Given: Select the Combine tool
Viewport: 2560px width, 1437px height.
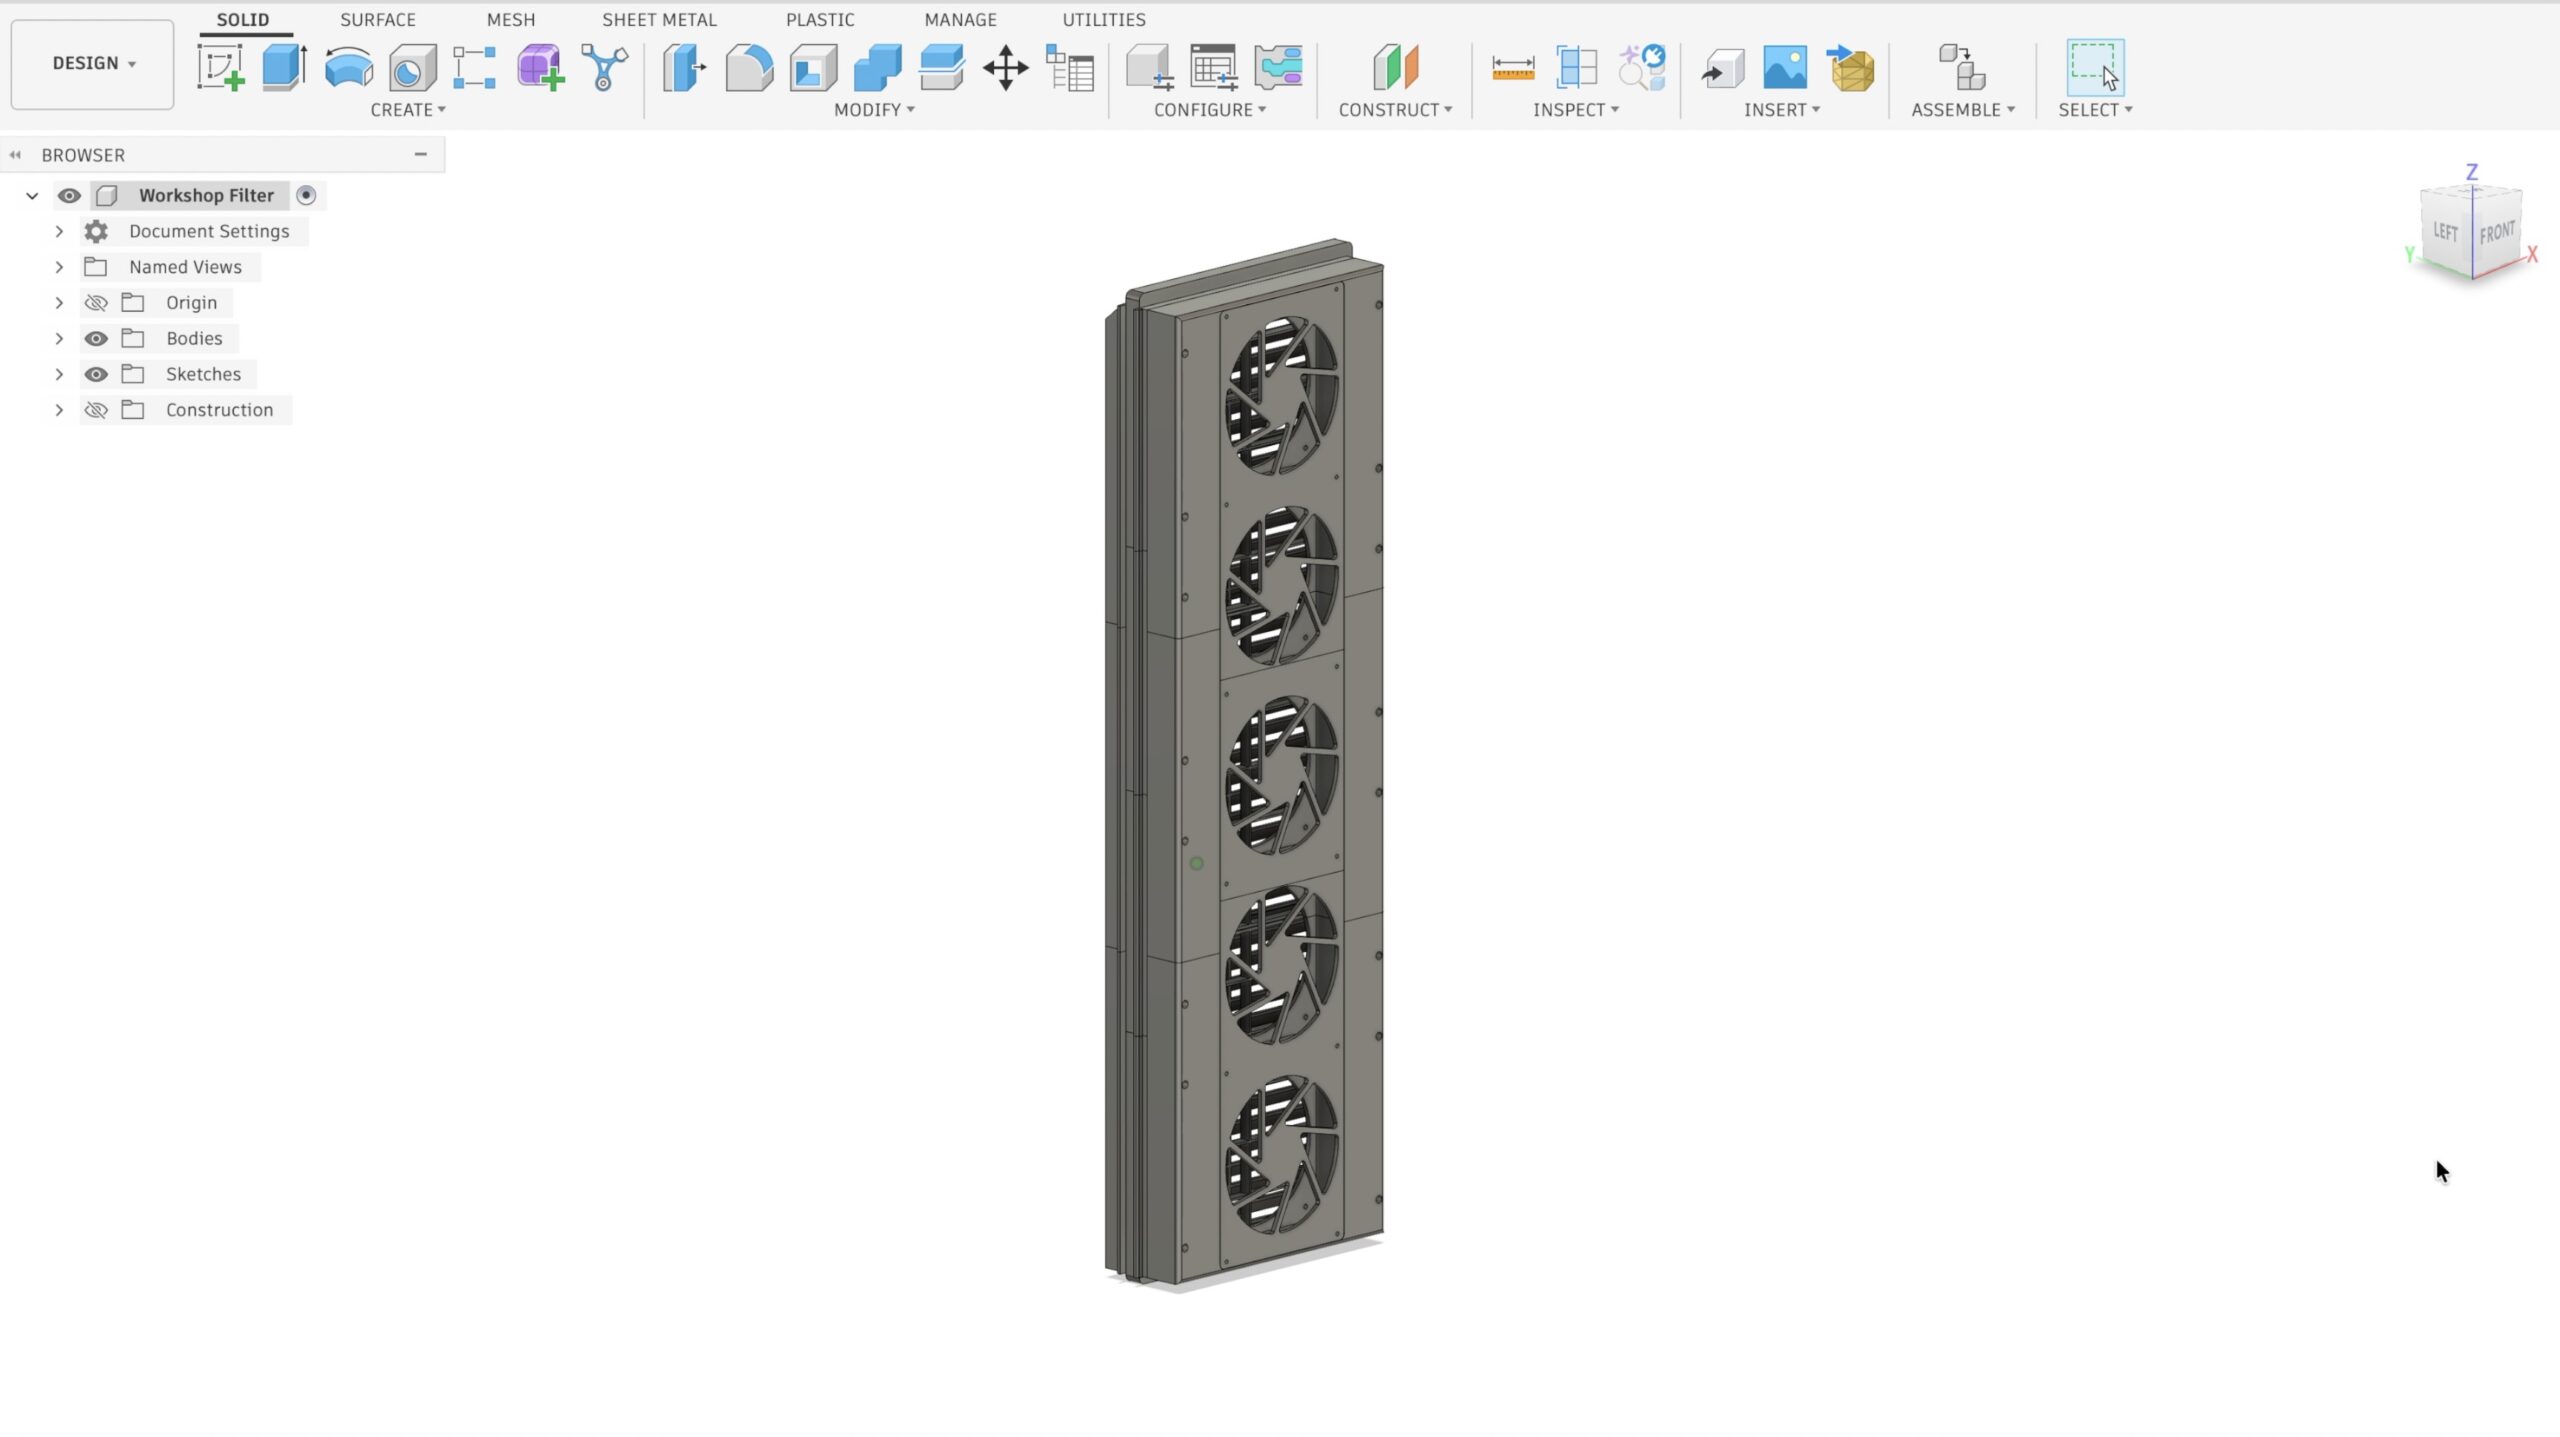Looking at the screenshot, I should click(877, 68).
